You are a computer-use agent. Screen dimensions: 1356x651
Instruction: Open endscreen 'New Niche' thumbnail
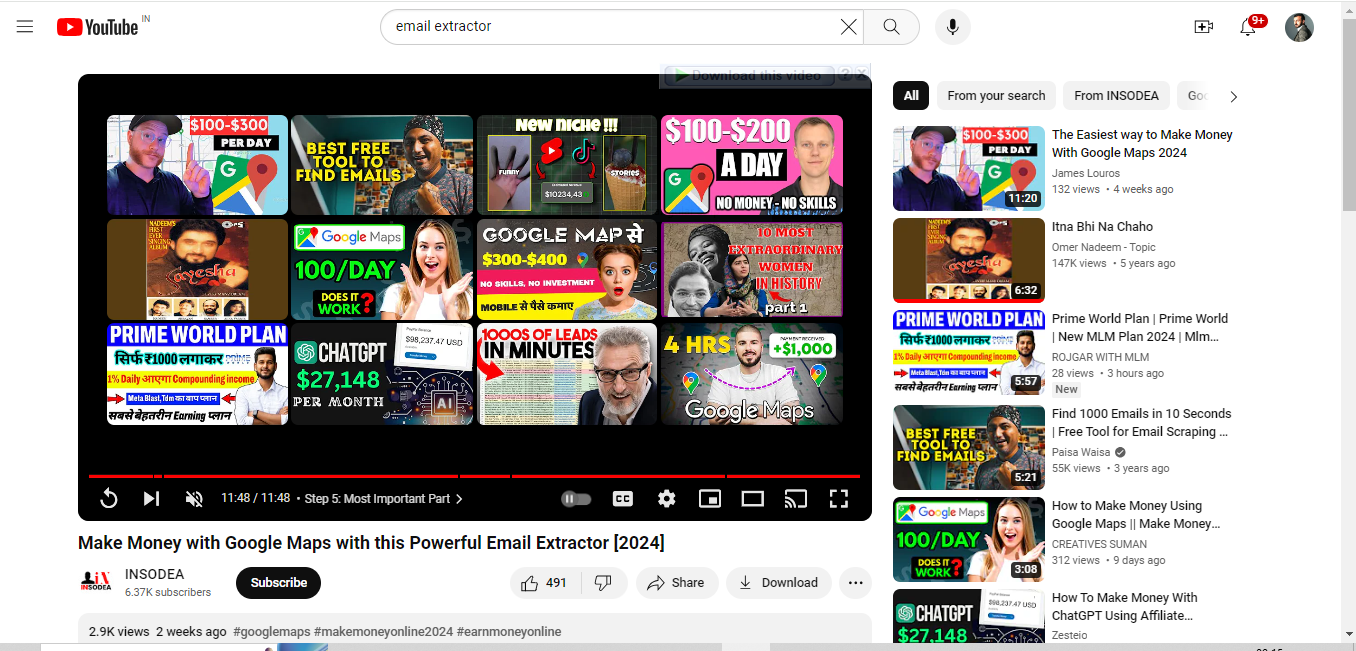[x=567, y=165]
